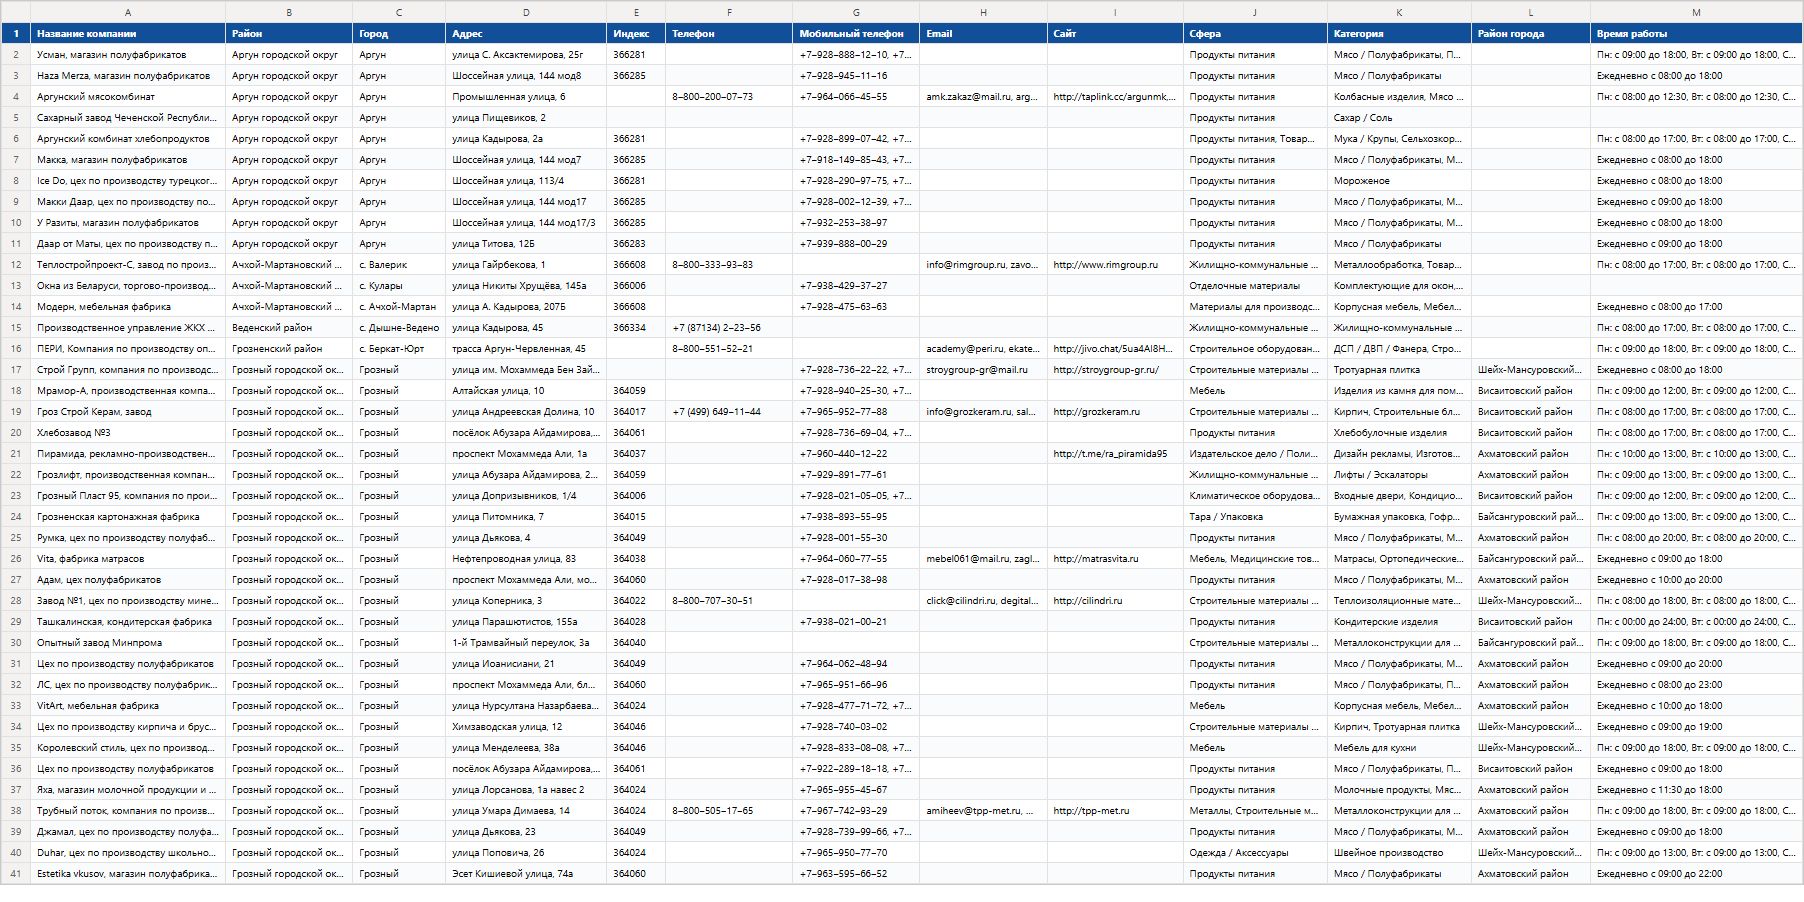Viewport: 1804px width, 902px height.
Task: Select the postal index "366334" cell
Action: pyautogui.click(x=636, y=328)
